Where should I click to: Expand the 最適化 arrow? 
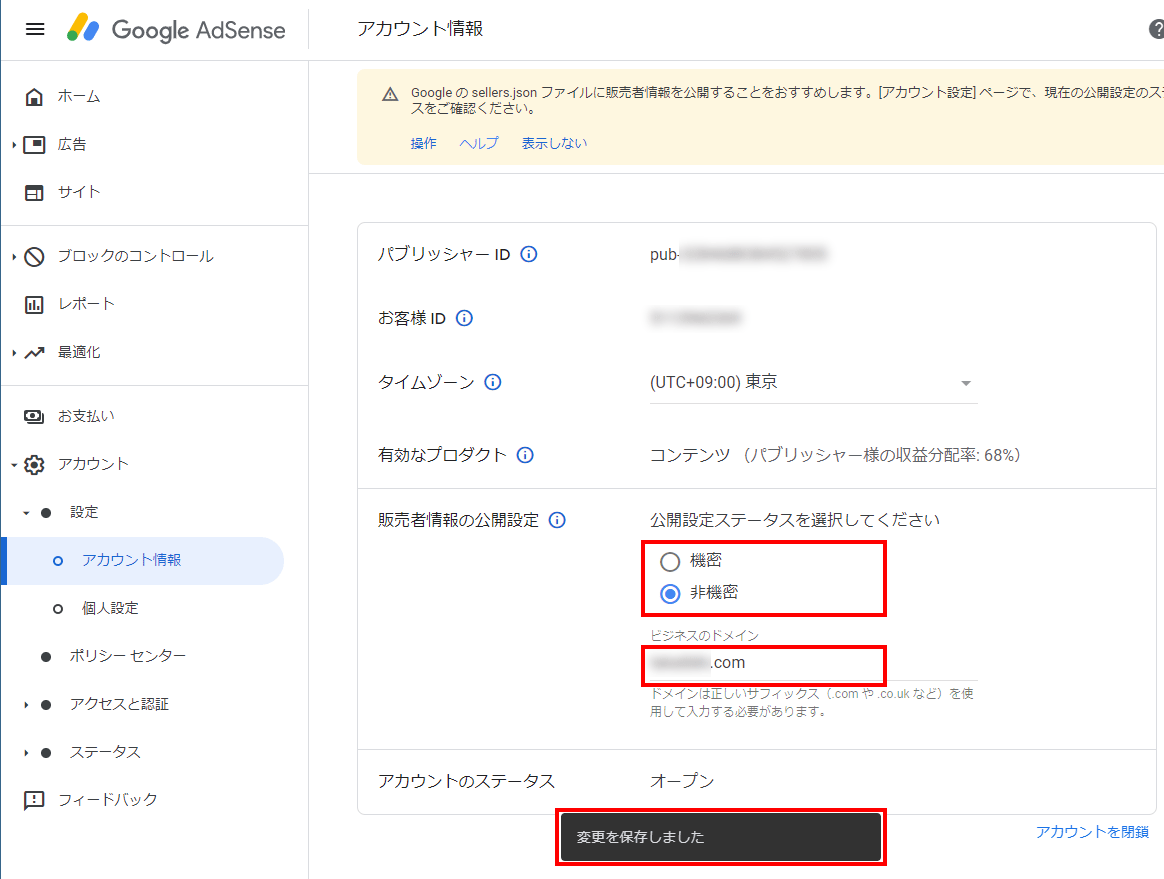(14, 353)
